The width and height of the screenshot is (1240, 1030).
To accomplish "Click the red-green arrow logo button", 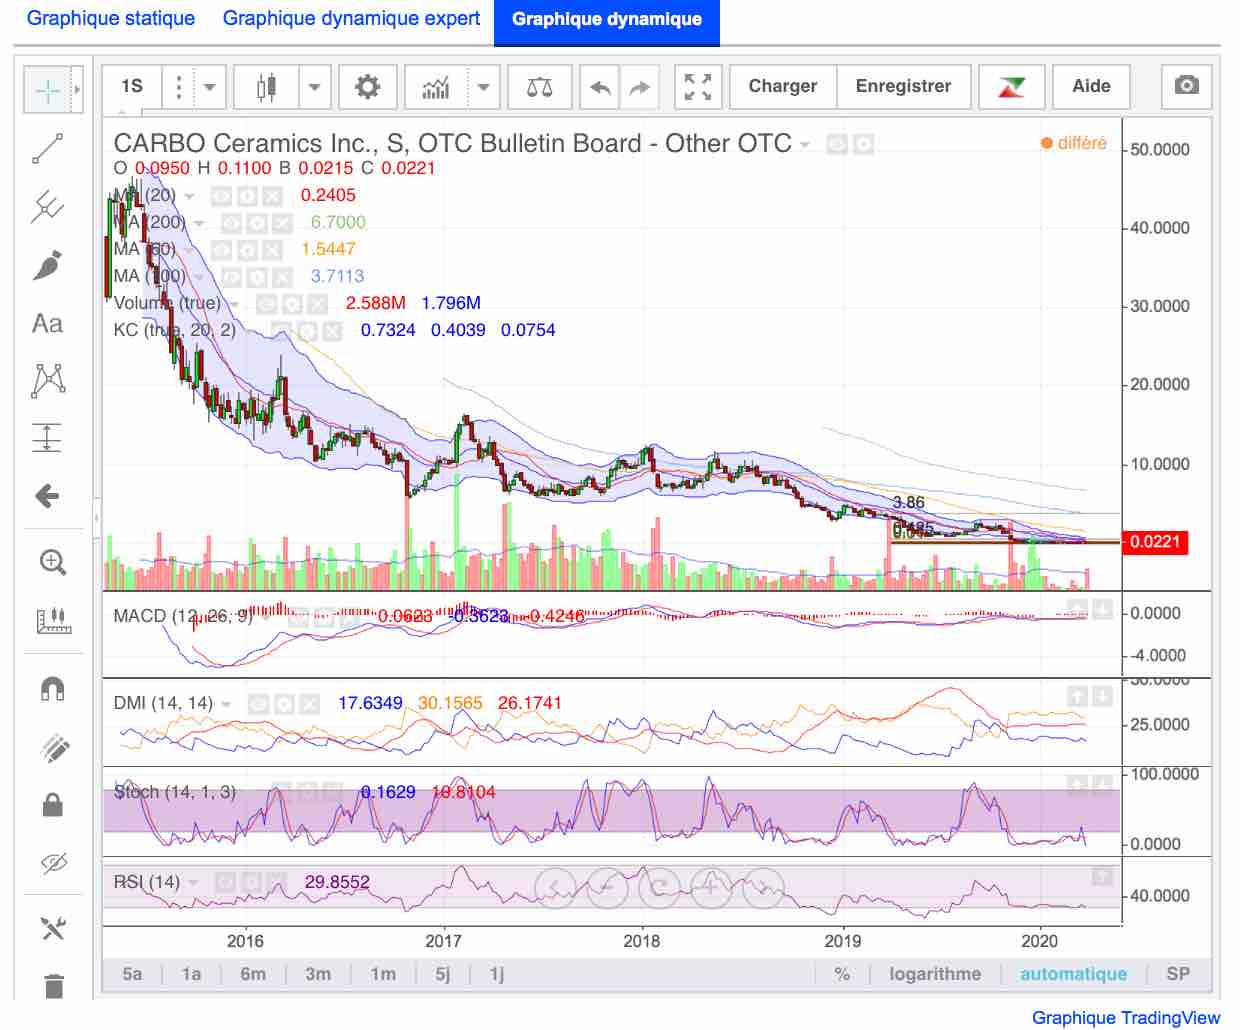I will pyautogui.click(x=1011, y=87).
